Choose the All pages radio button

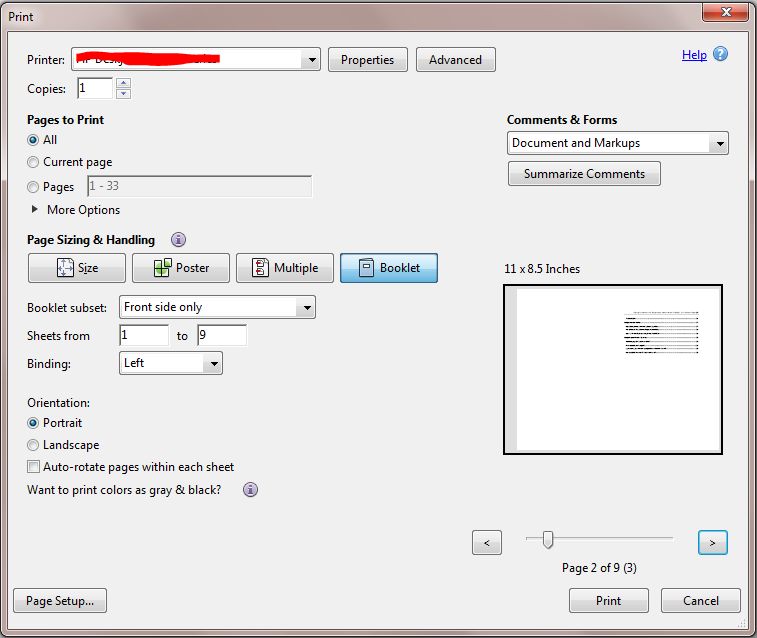33,140
